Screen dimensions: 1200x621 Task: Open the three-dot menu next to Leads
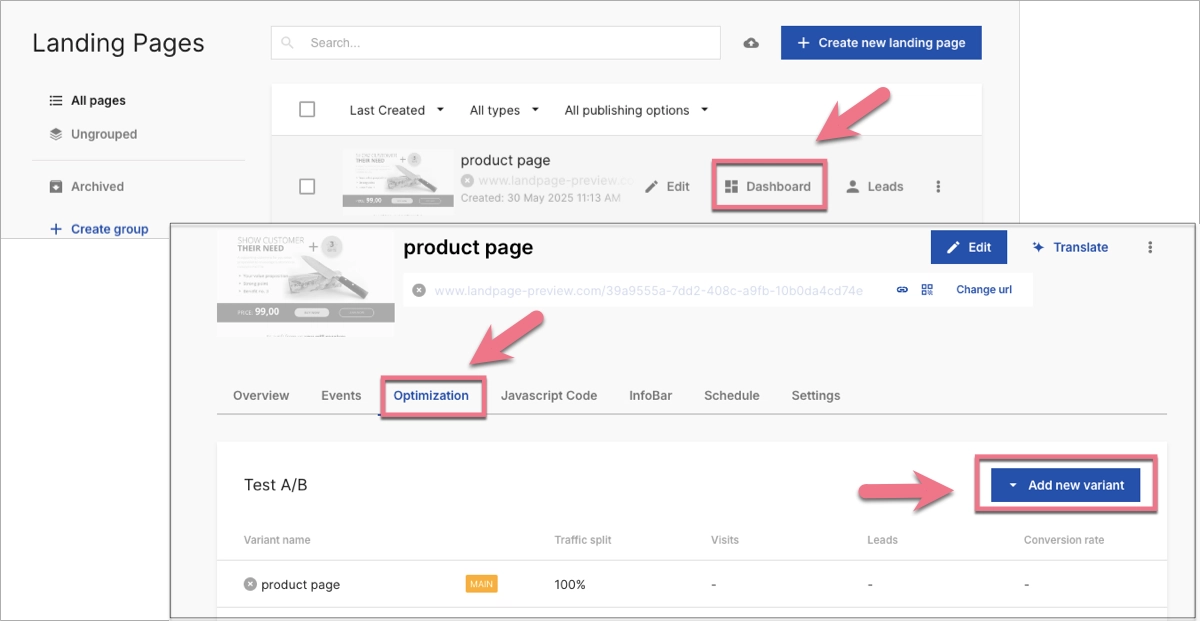pos(937,186)
